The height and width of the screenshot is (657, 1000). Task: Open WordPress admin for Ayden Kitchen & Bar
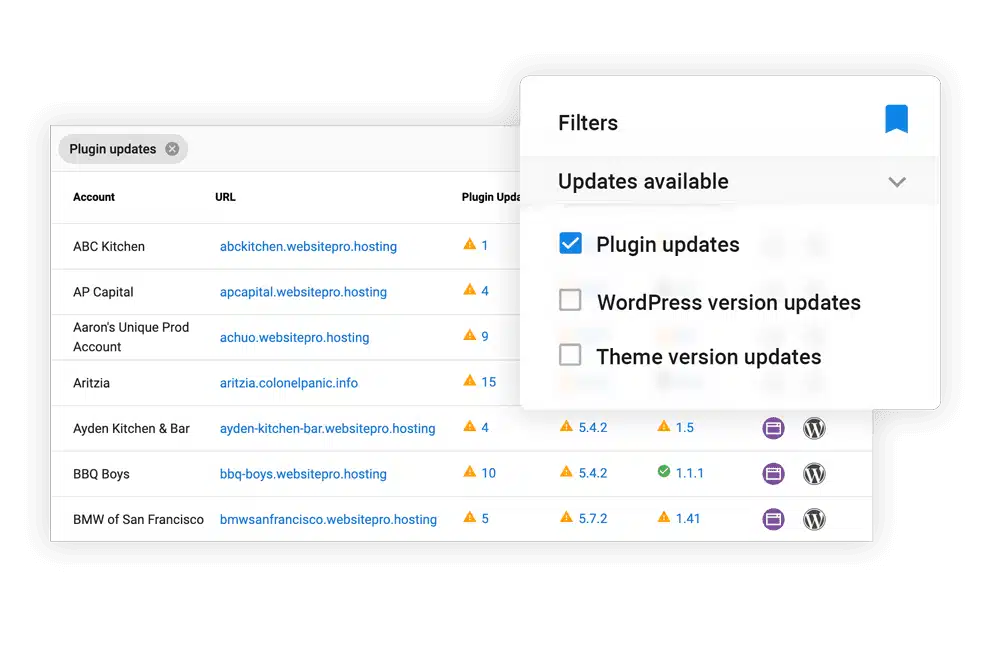tap(815, 428)
